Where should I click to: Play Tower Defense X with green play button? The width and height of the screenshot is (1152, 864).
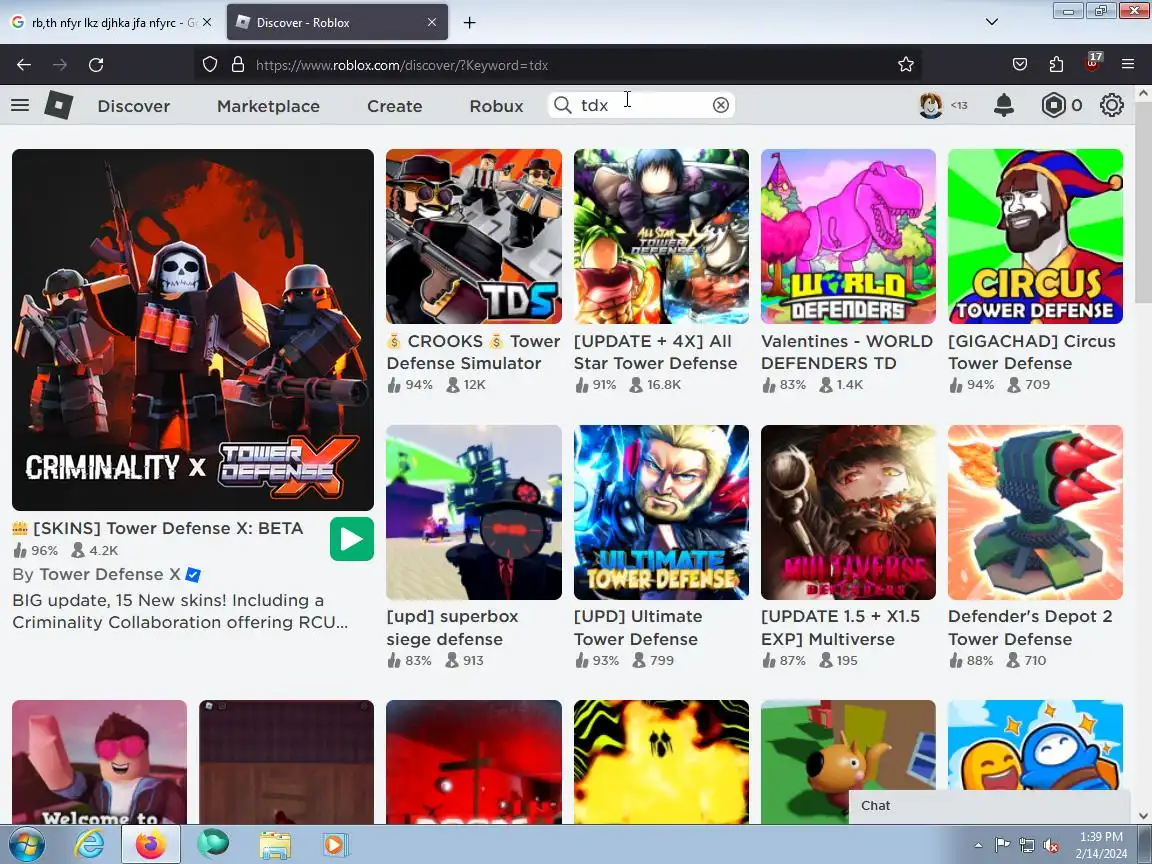click(352, 539)
